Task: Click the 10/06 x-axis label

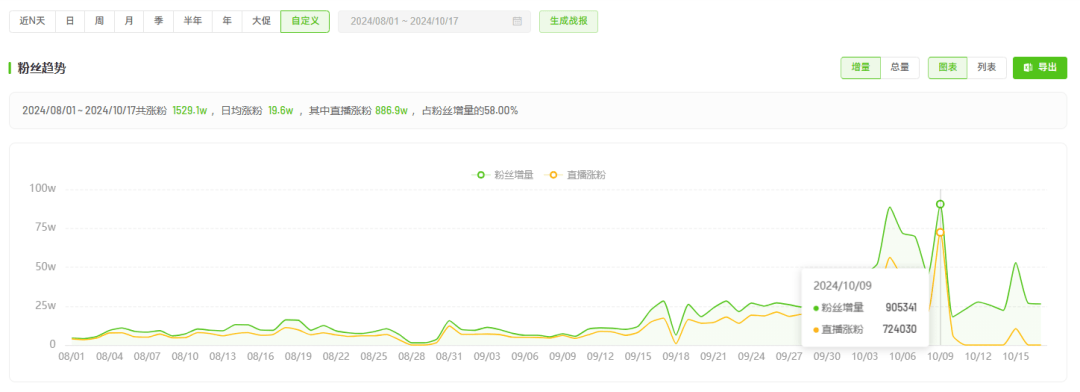Action: [902, 357]
